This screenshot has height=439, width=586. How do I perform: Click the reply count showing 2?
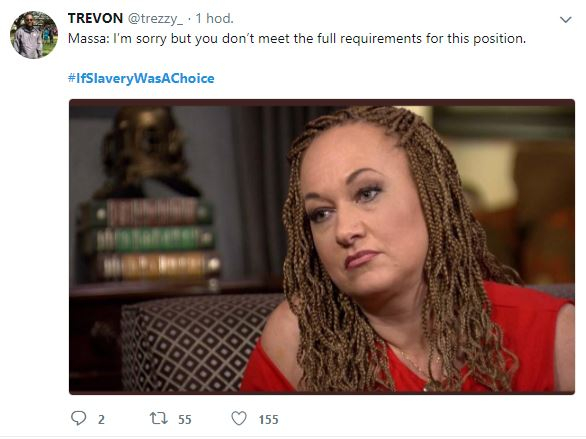point(101,420)
